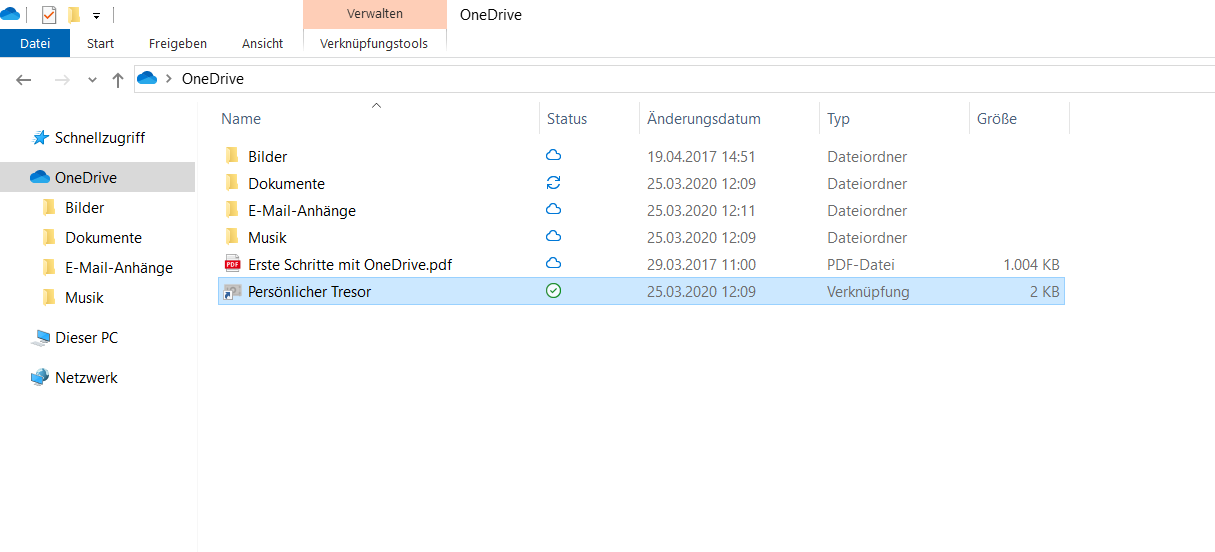Sort by the Größe column header
Viewport: 1215px width, 552px height.
coord(996,119)
